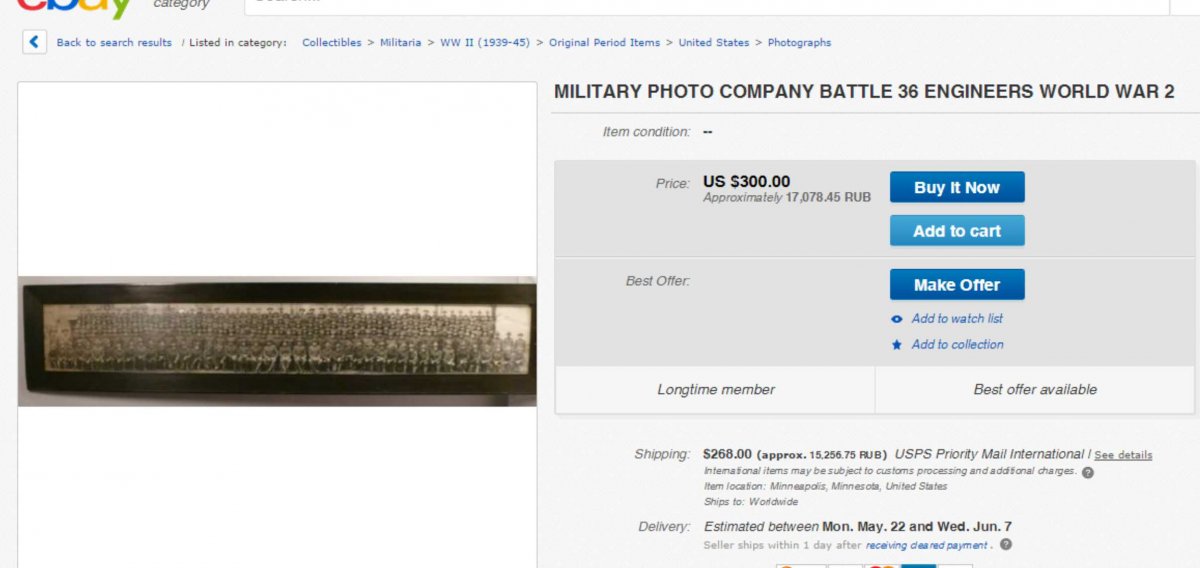Open the Collectibles breadcrumb category
The image size is (1200, 568).
click(332, 43)
